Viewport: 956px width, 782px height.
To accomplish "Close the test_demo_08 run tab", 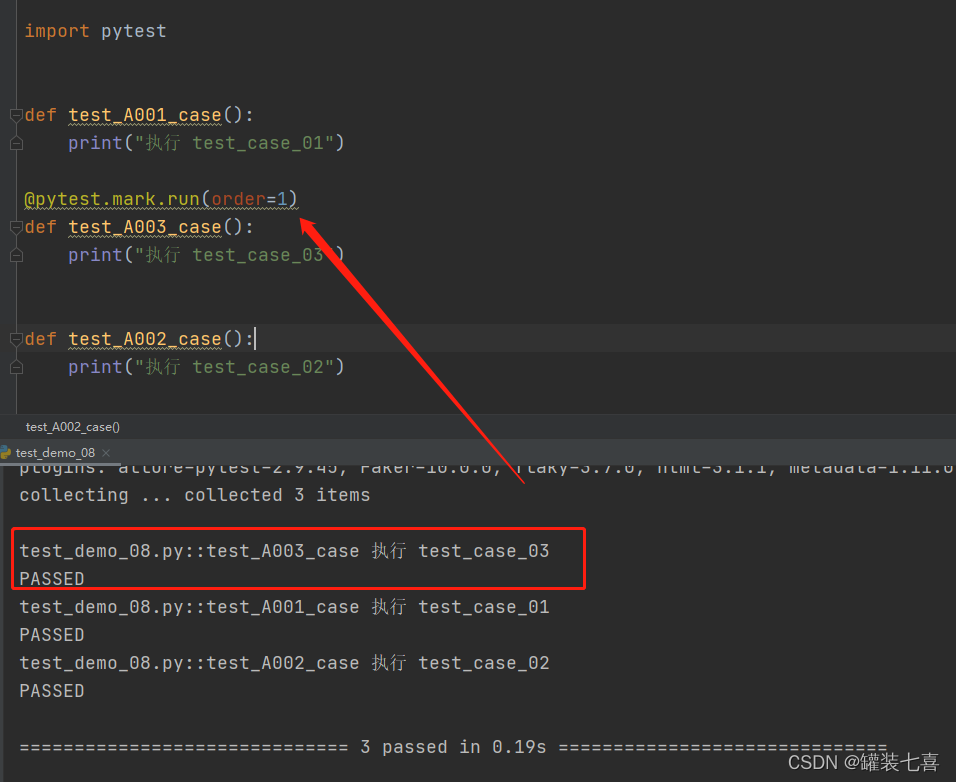I will pos(106,453).
